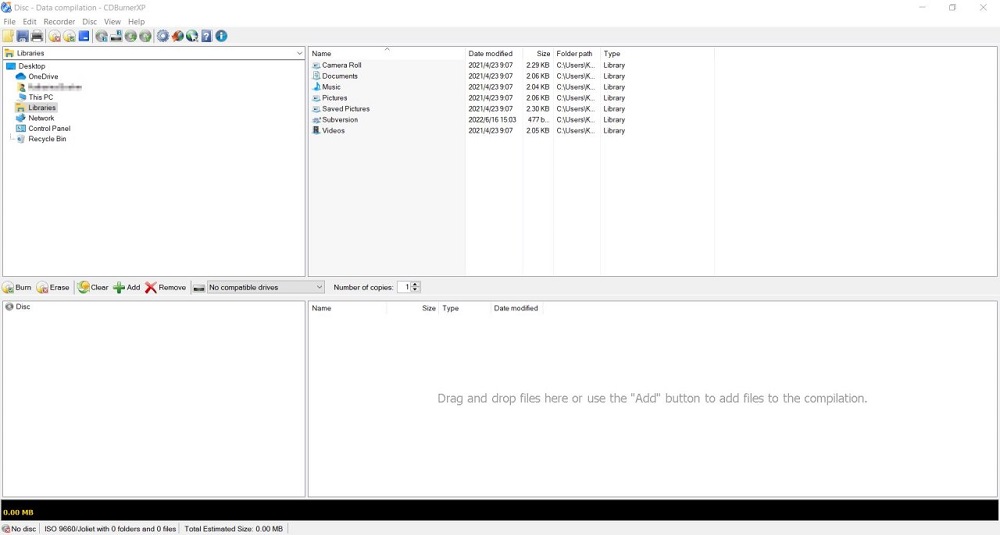Open the View menu

[112, 22]
